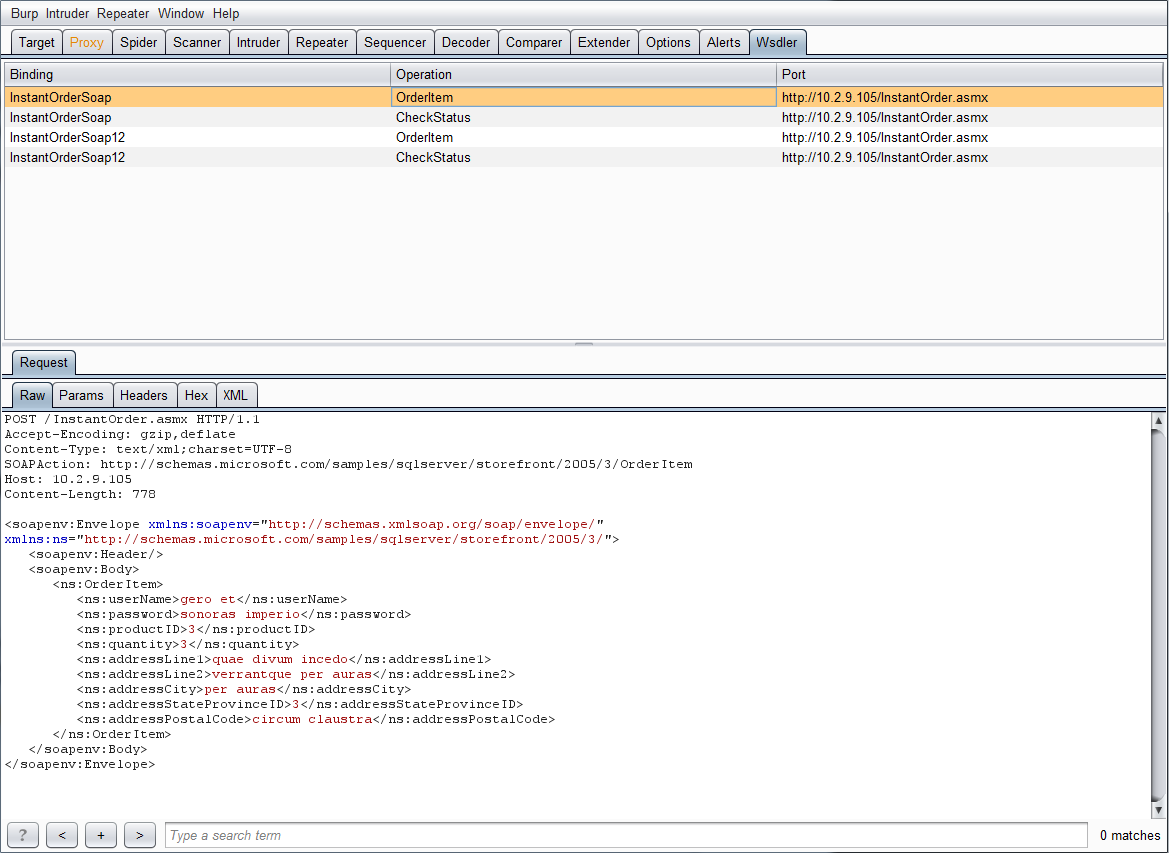
Task: Switch to the Headers view tab
Action: point(144,395)
